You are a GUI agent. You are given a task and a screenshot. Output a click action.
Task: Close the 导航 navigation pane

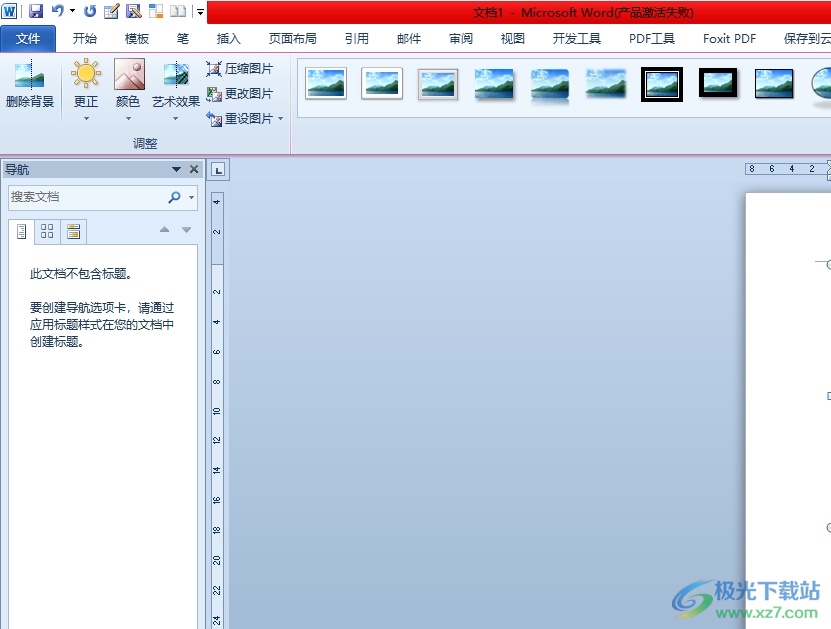point(194,170)
